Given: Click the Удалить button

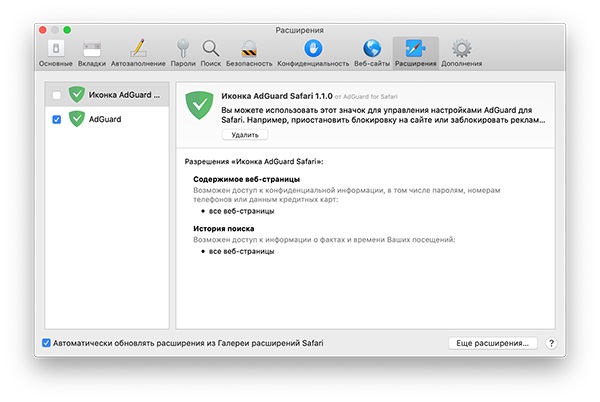Looking at the screenshot, I should coord(245,135).
